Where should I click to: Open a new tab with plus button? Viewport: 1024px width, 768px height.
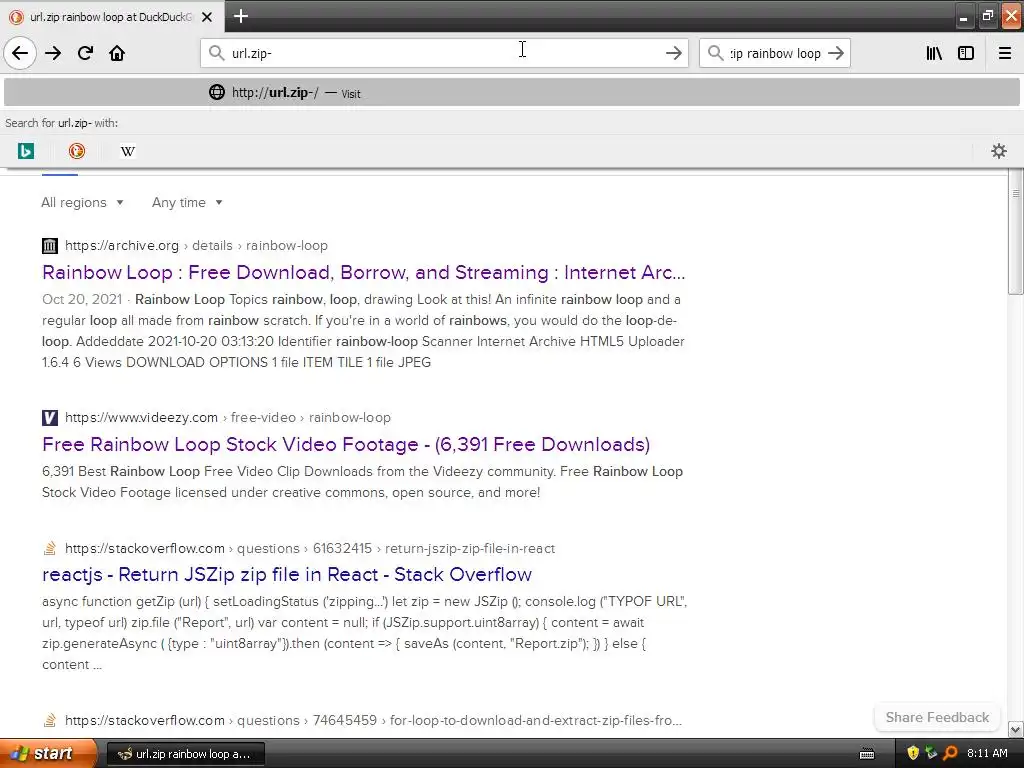pyautogui.click(x=240, y=16)
